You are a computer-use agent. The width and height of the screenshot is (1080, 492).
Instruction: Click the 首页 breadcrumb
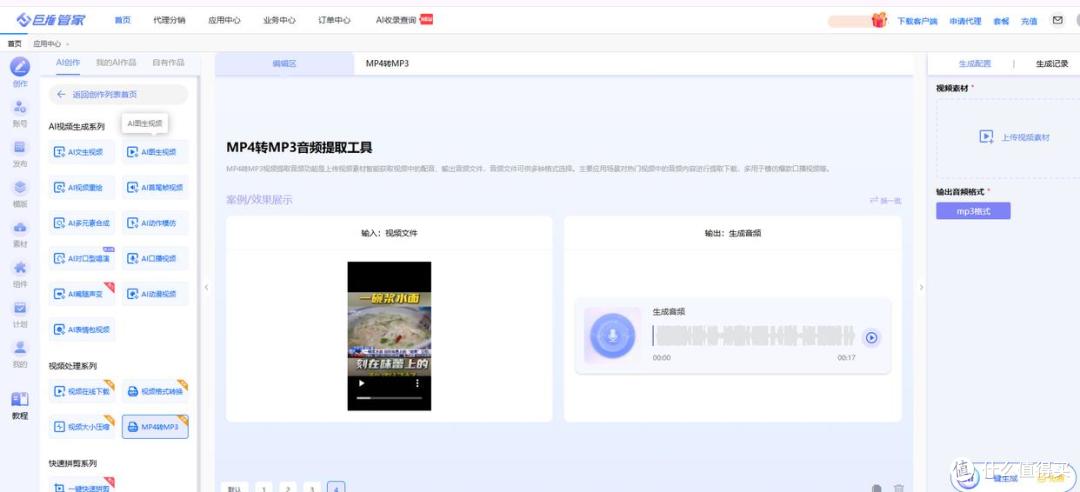(14, 43)
